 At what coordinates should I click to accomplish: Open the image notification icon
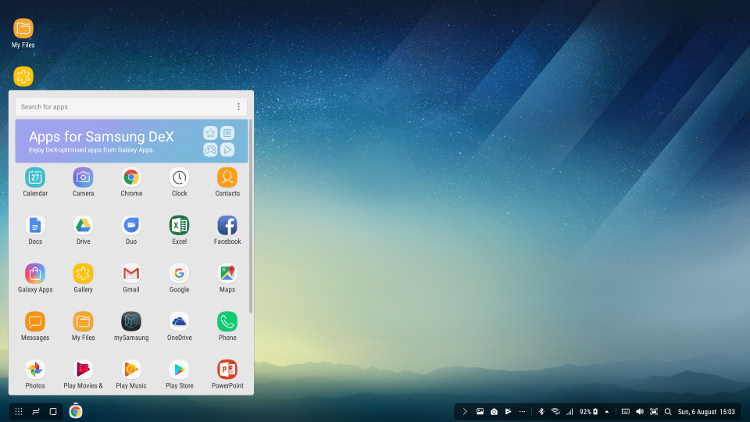click(x=480, y=411)
